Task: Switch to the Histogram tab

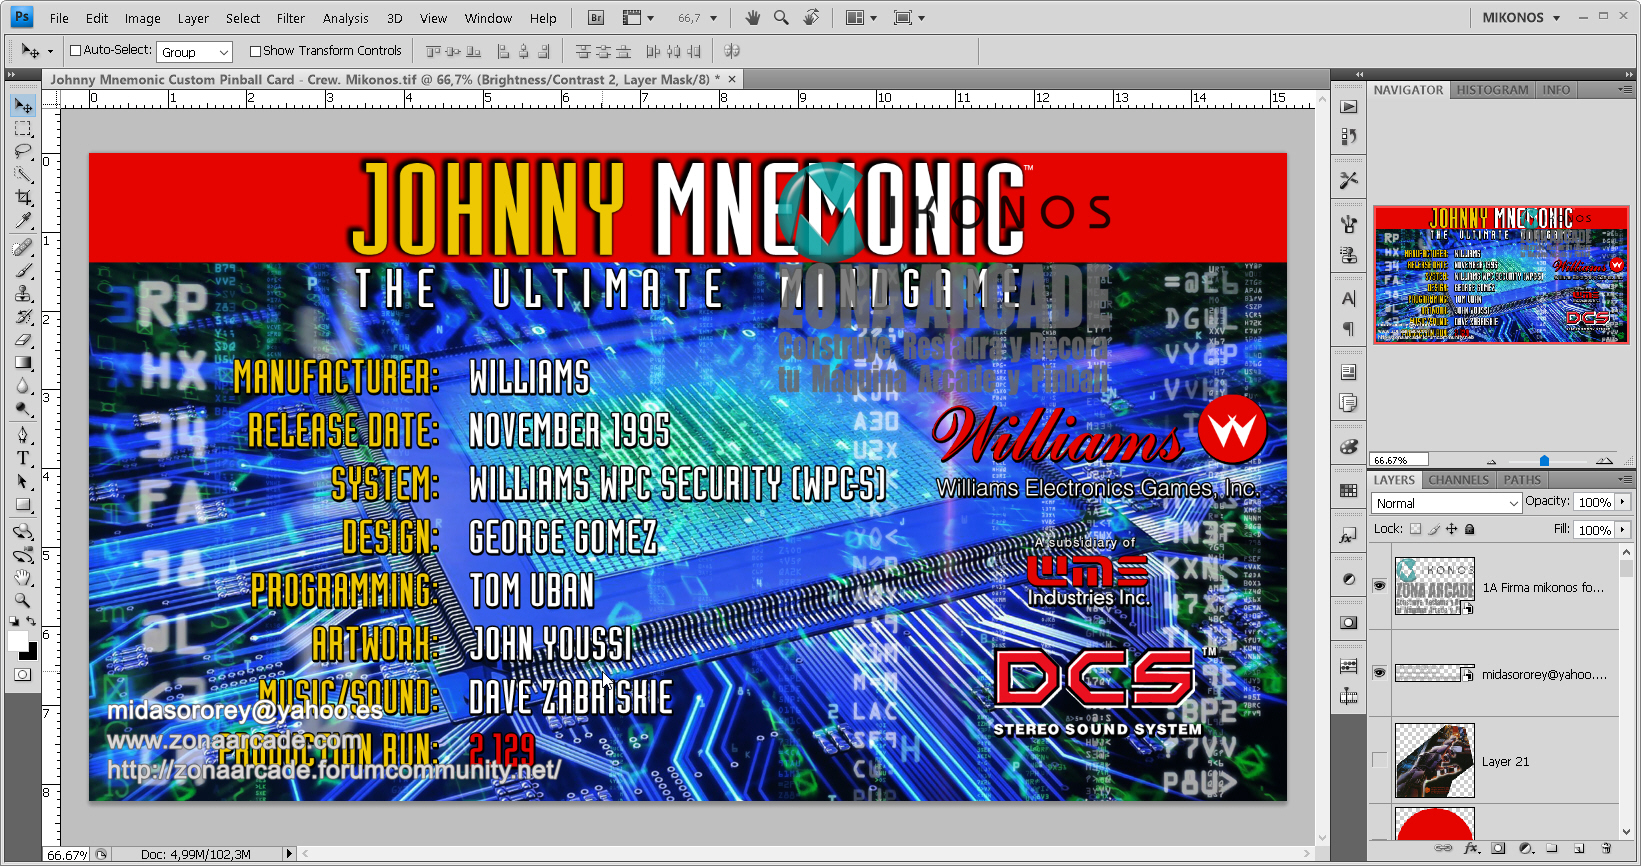Action: coord(1492,90)
